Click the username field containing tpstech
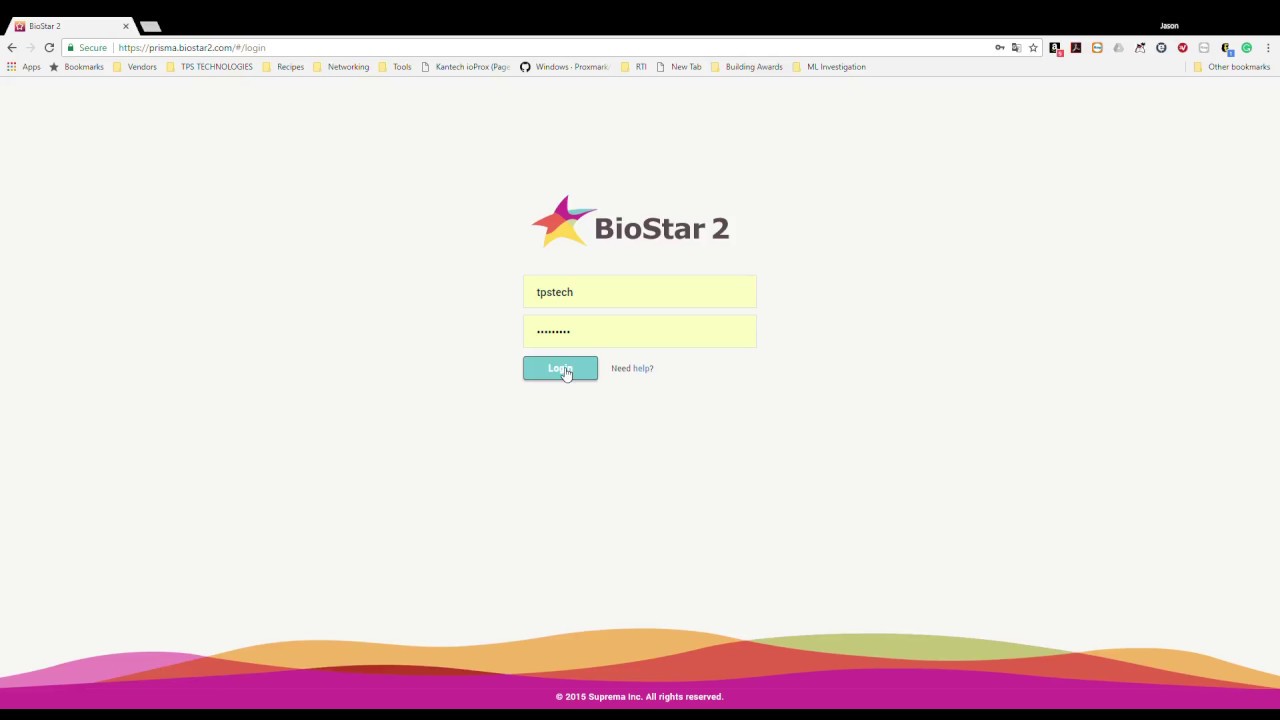 tap(640, 292)
